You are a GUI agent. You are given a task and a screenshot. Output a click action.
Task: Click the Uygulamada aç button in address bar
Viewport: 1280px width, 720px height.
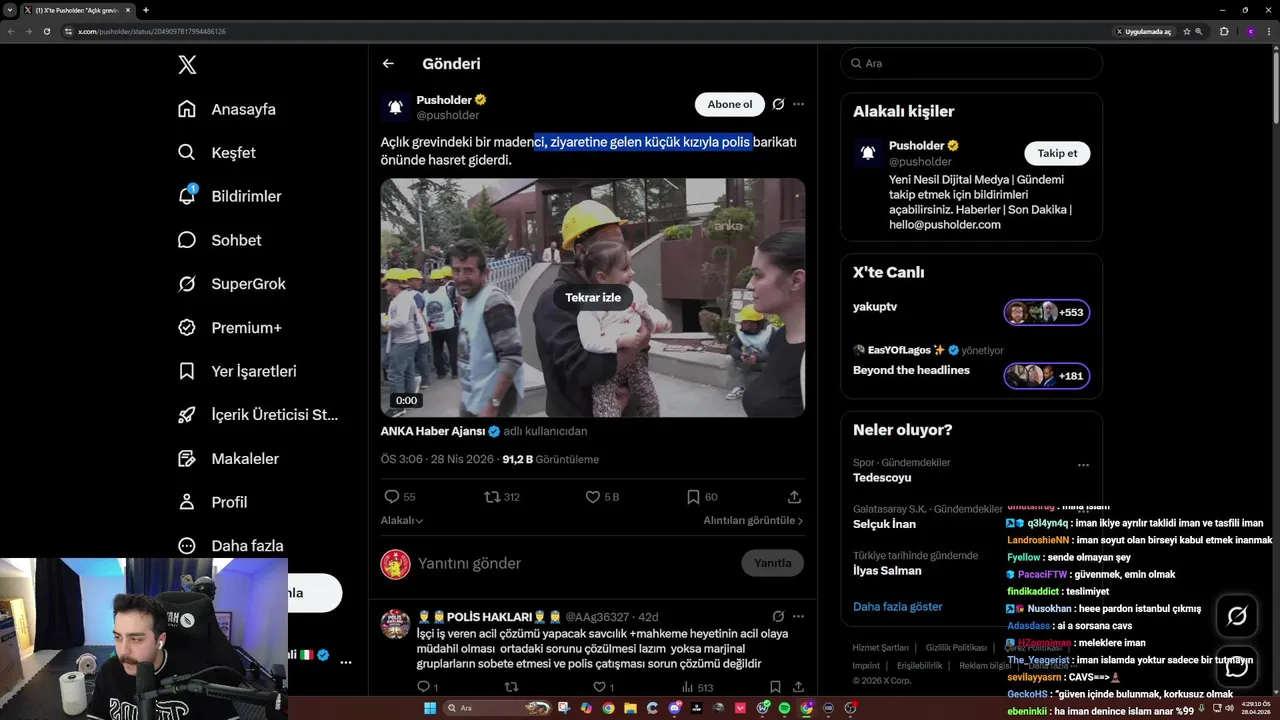(x=1143, y=31)
